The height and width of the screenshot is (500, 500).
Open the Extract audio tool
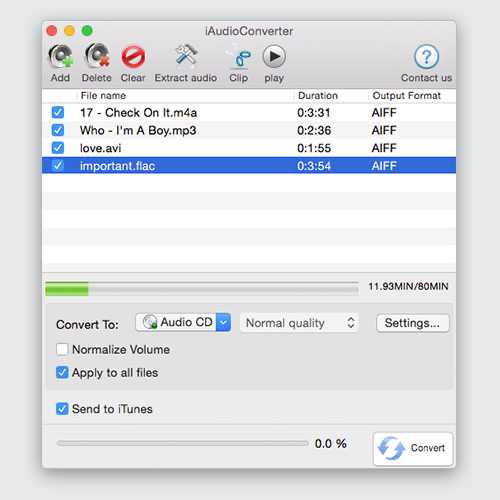tap(186, 55)
